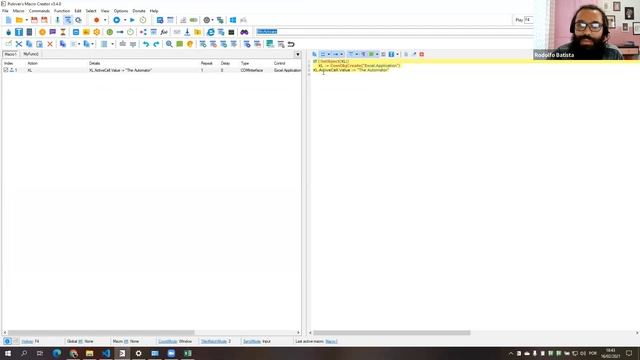Click the Image search picture icon

(x=86, y=32)
